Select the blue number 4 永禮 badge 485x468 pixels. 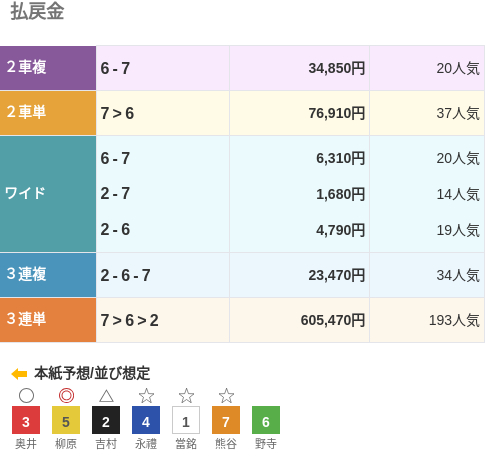point(146,420)
